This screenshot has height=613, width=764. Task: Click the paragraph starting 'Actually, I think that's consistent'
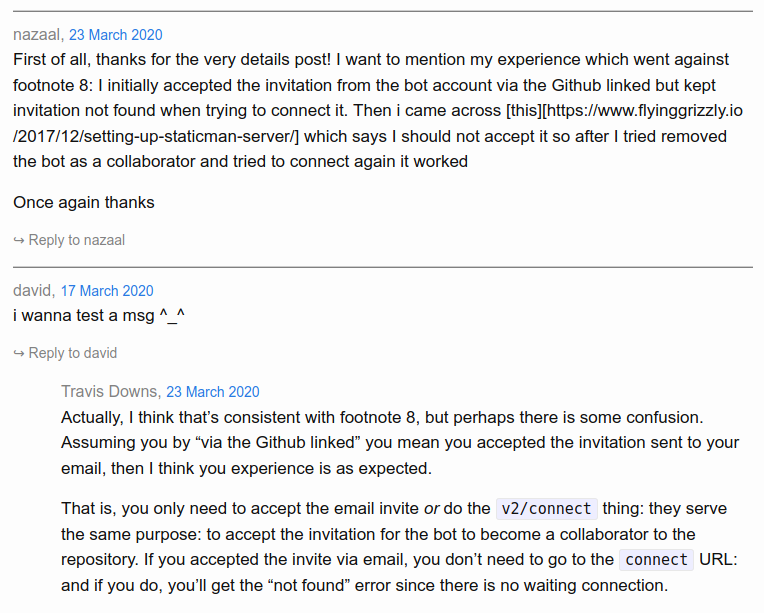coord(400,443)
